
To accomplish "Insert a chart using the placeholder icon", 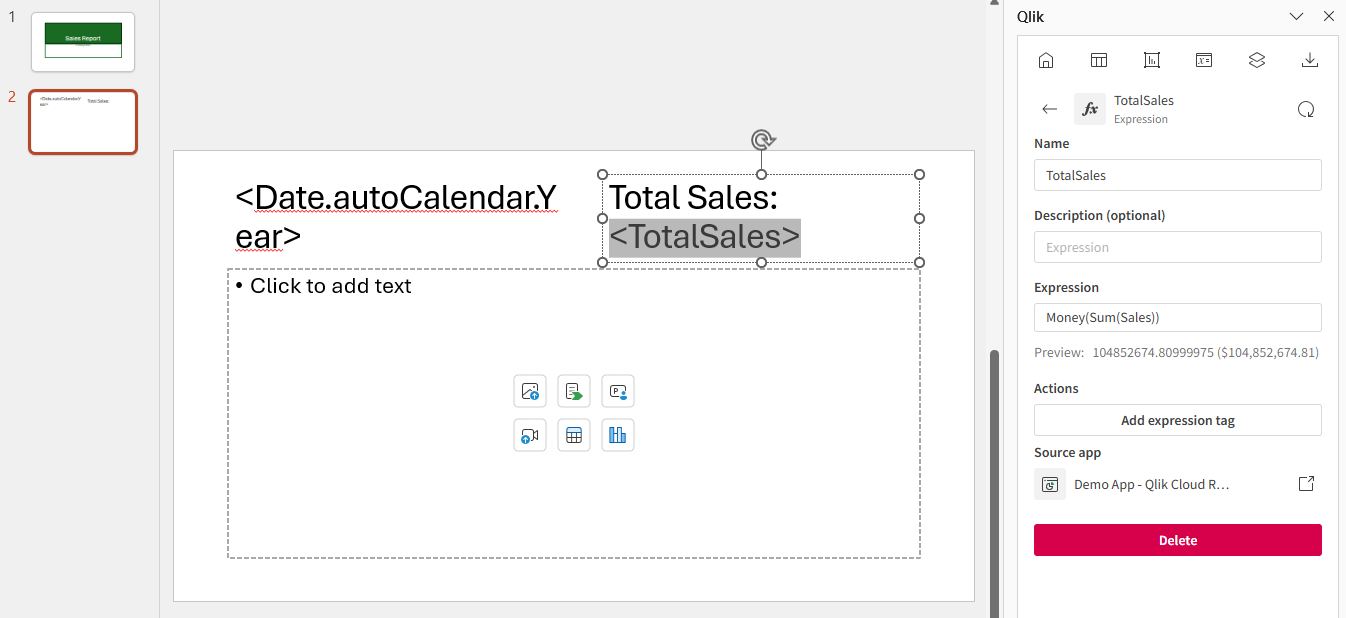I will click(x=618, y=435).
